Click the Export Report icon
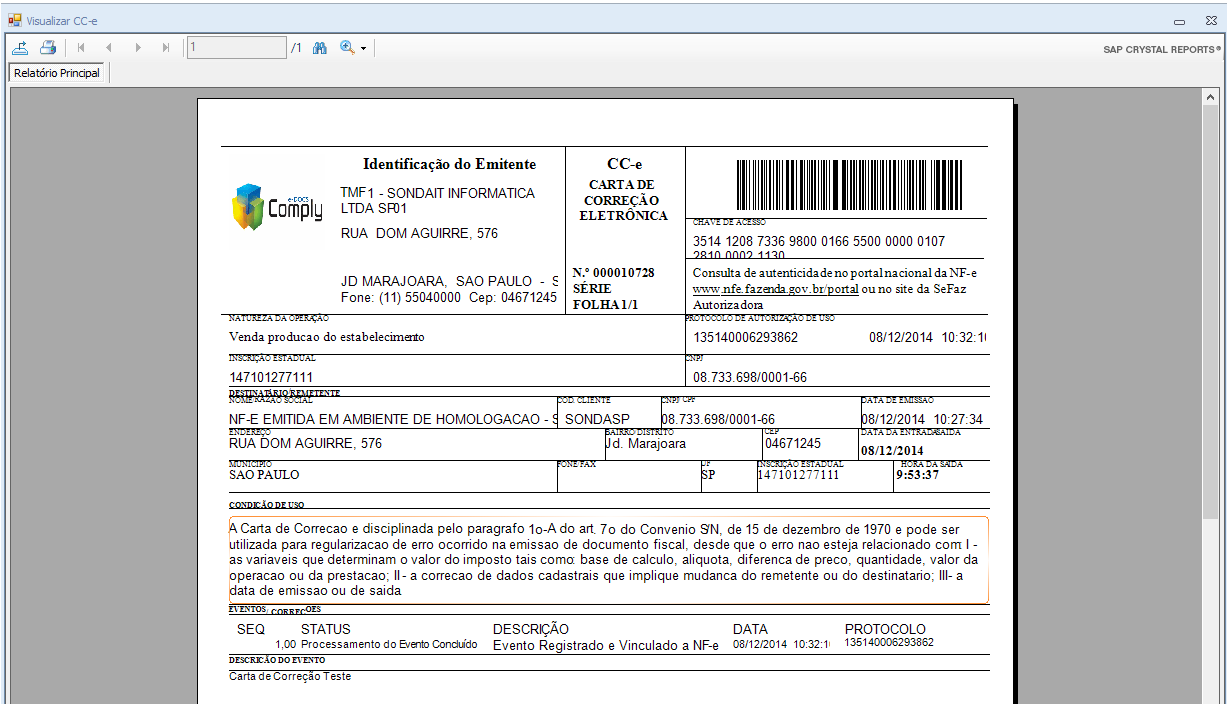The height and width of the screenshot is (710, 1227). tap(20, 48)
